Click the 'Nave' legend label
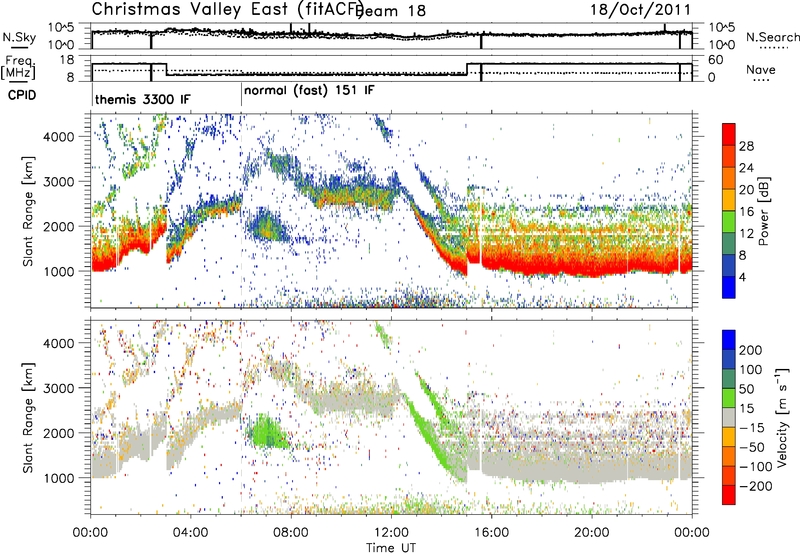The height and width of the screenshot is (554, 800). (x=760, y=69)
